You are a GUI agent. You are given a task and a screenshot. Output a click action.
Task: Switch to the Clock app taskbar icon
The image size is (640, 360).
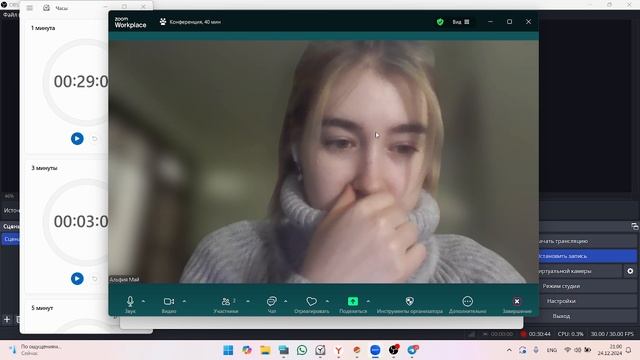[320, 350]
